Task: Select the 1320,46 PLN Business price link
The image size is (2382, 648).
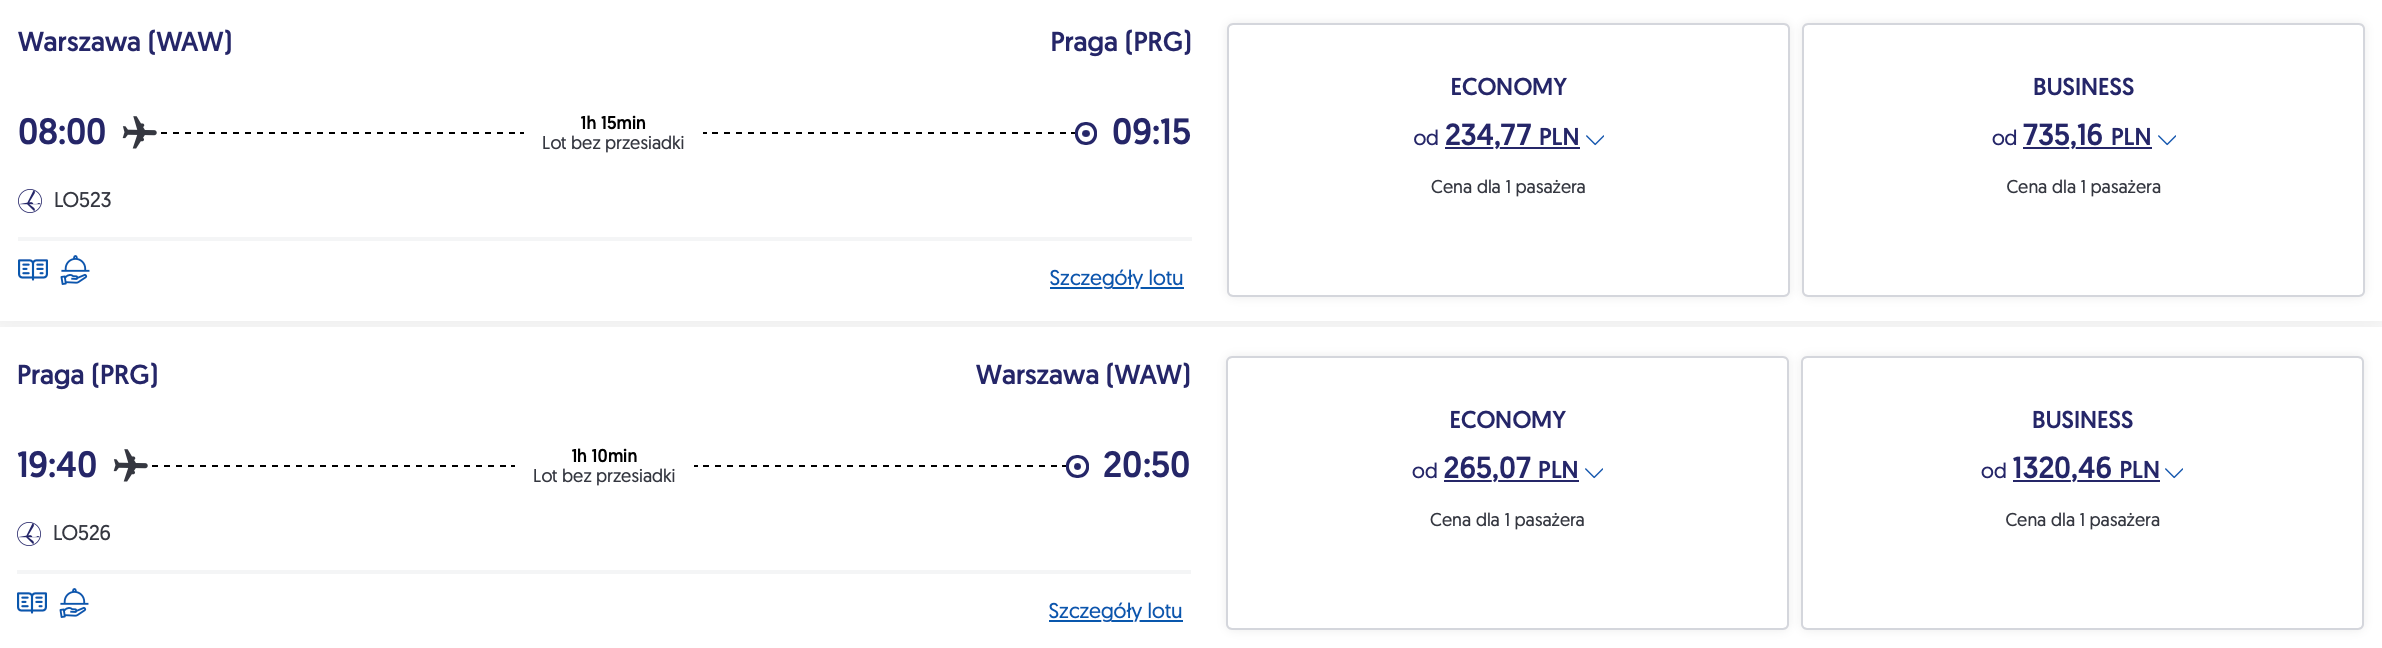Action: click(x=2085, y=469)
